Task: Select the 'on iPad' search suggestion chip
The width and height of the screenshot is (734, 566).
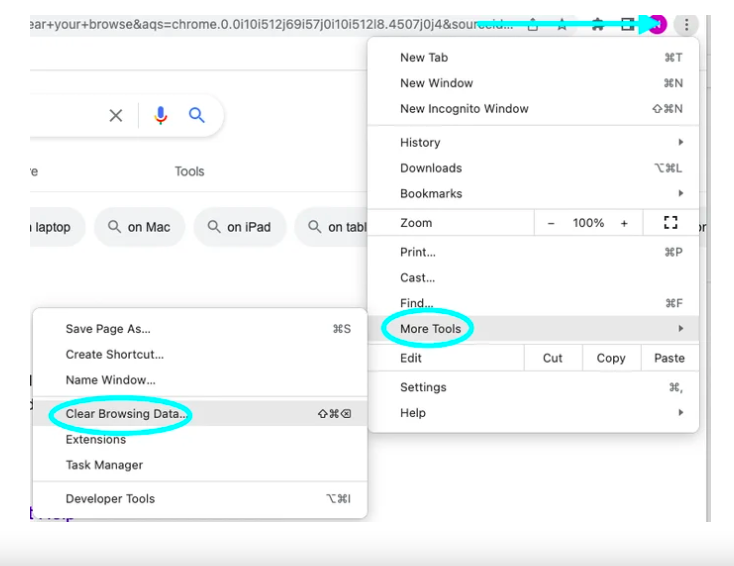Action: coord(240,227)
